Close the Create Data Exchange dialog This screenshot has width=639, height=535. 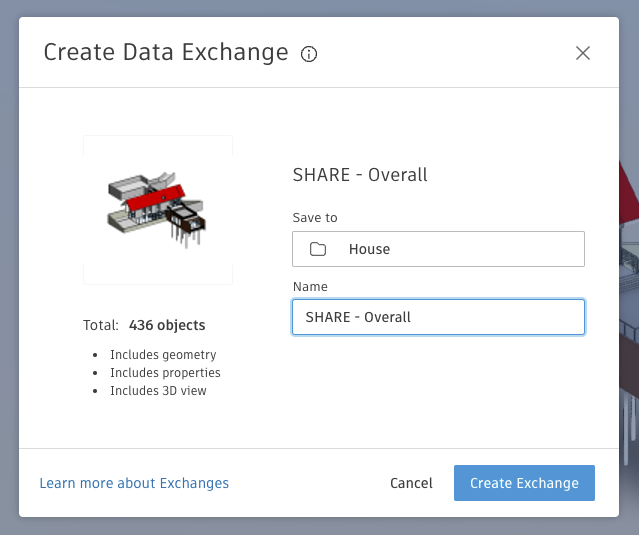583,53
